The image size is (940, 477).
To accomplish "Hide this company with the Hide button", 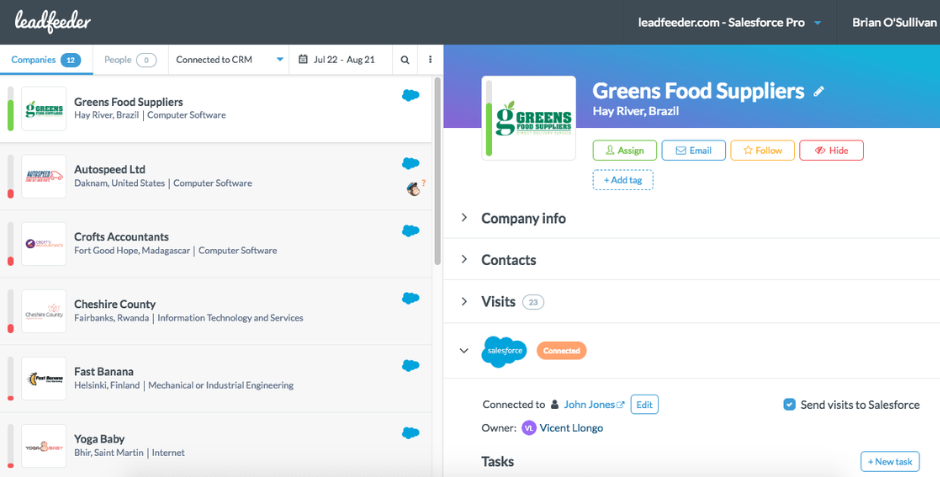I will (x=831, y=150).
